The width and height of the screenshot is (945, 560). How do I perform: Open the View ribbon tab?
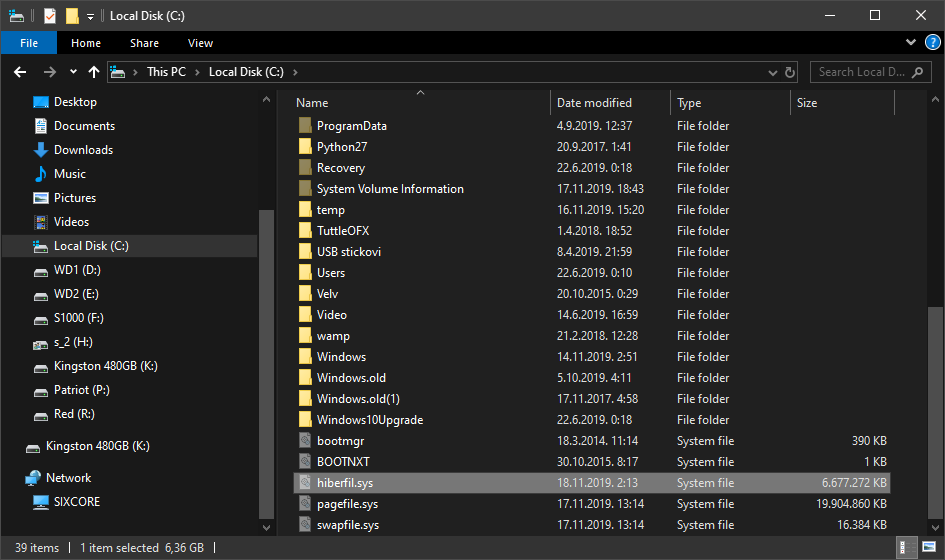(200, 43)
